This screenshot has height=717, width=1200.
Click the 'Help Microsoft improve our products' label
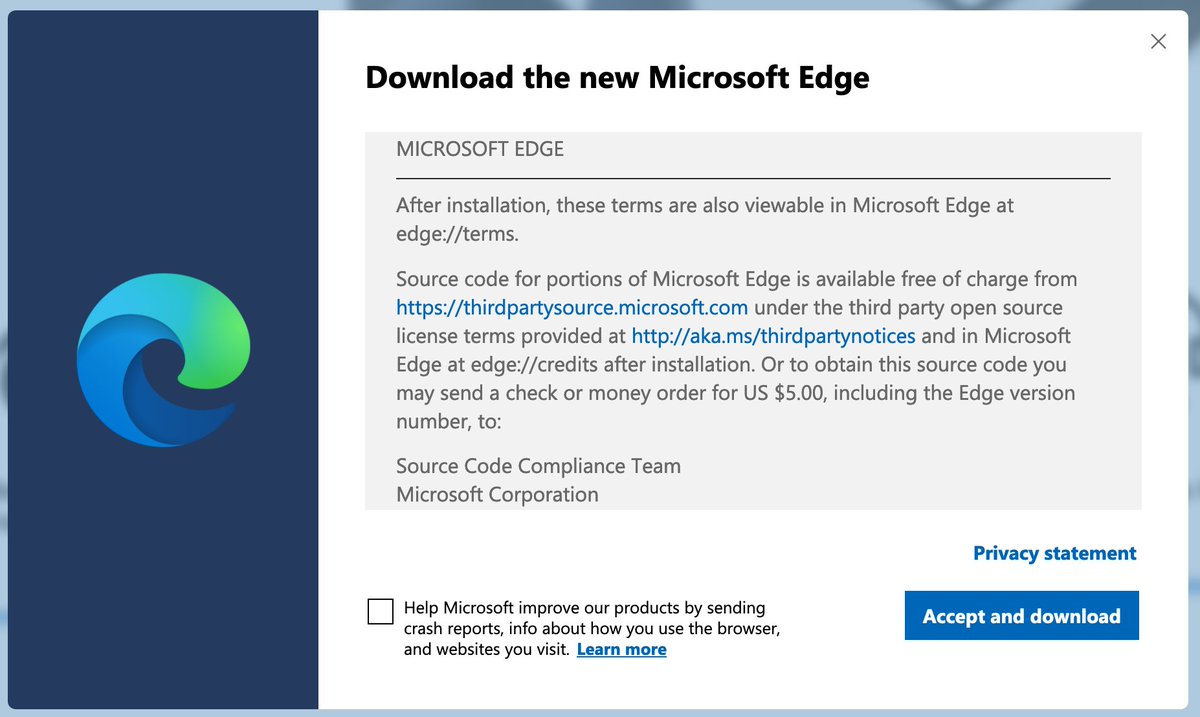click(x=592, y=628)
